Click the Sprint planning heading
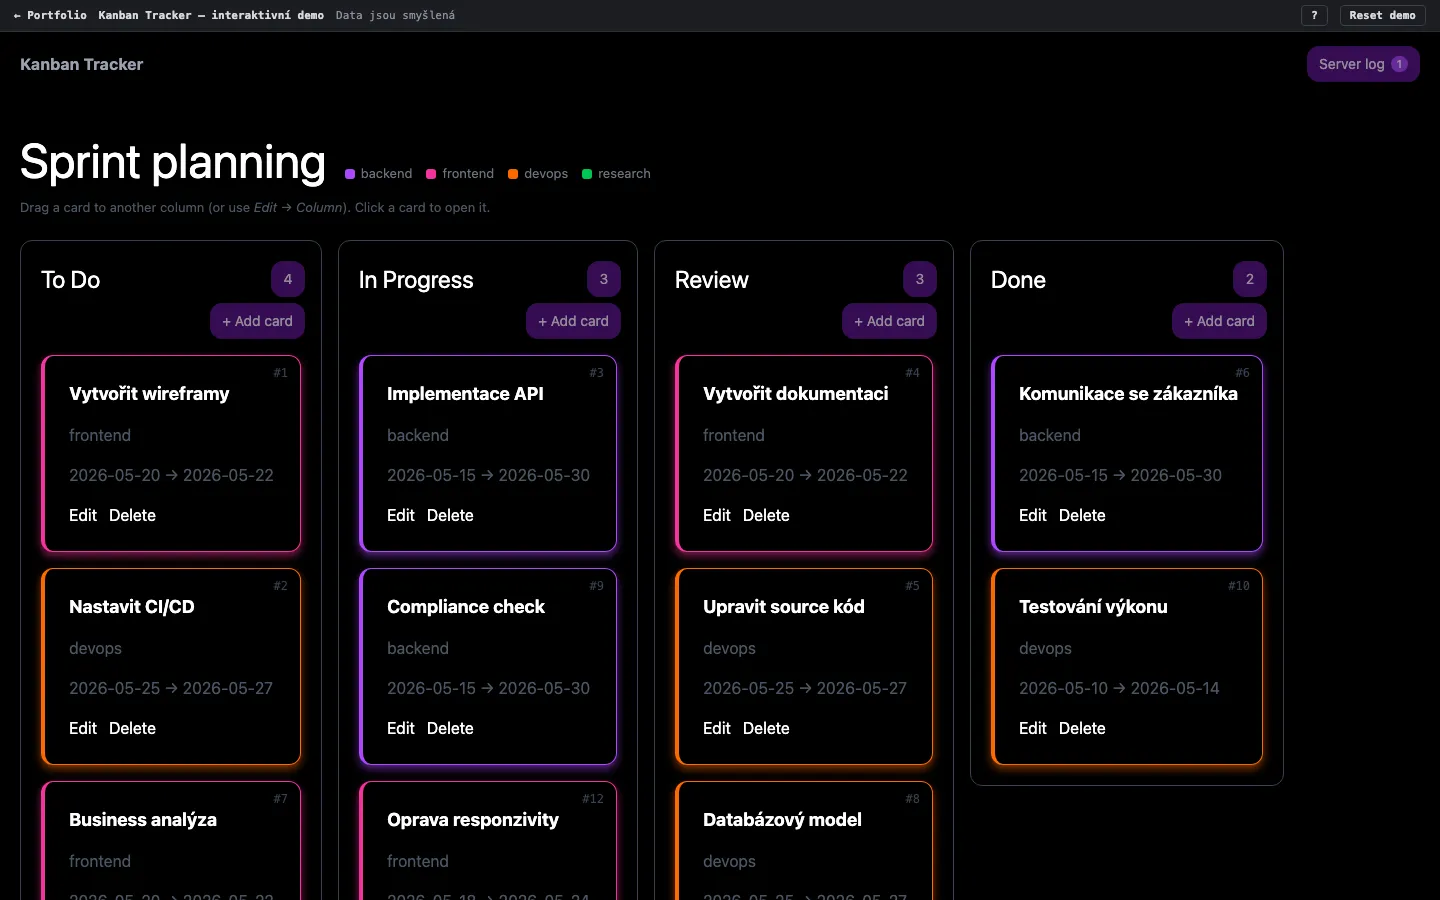The image size is (1440, 900). pos(173,162)
